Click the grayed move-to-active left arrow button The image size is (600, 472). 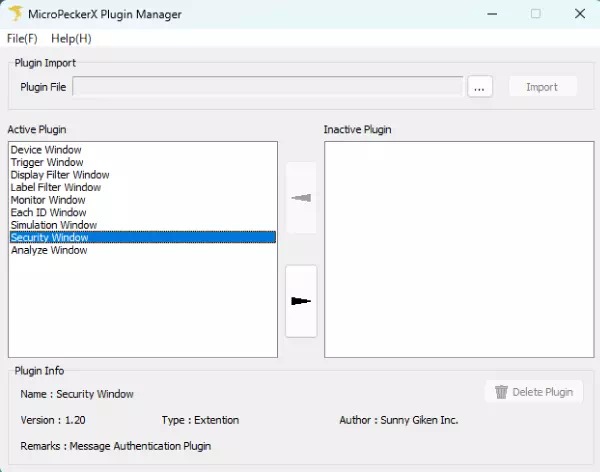(x=301, y=198)
